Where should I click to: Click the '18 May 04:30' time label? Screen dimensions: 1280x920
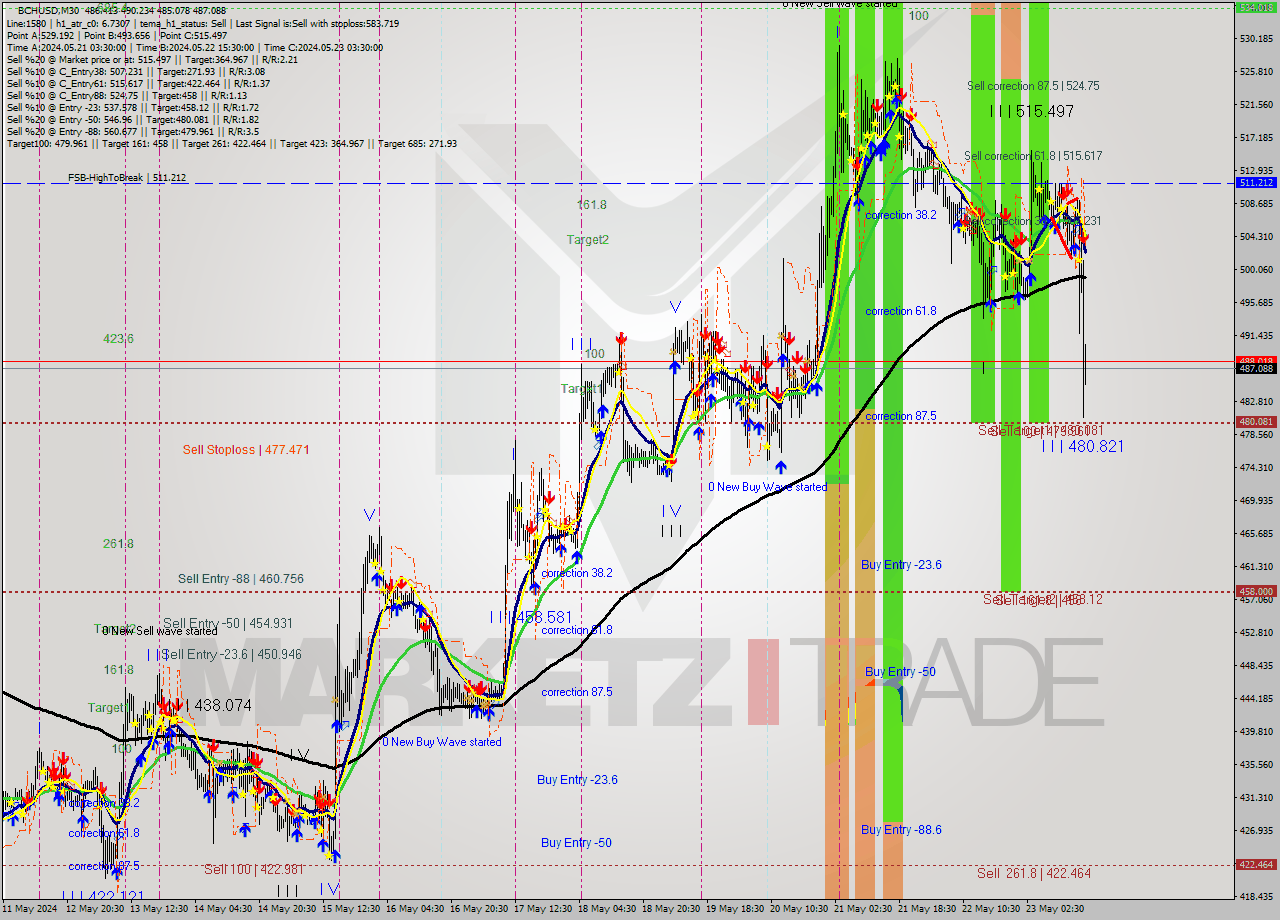(607, 909)
